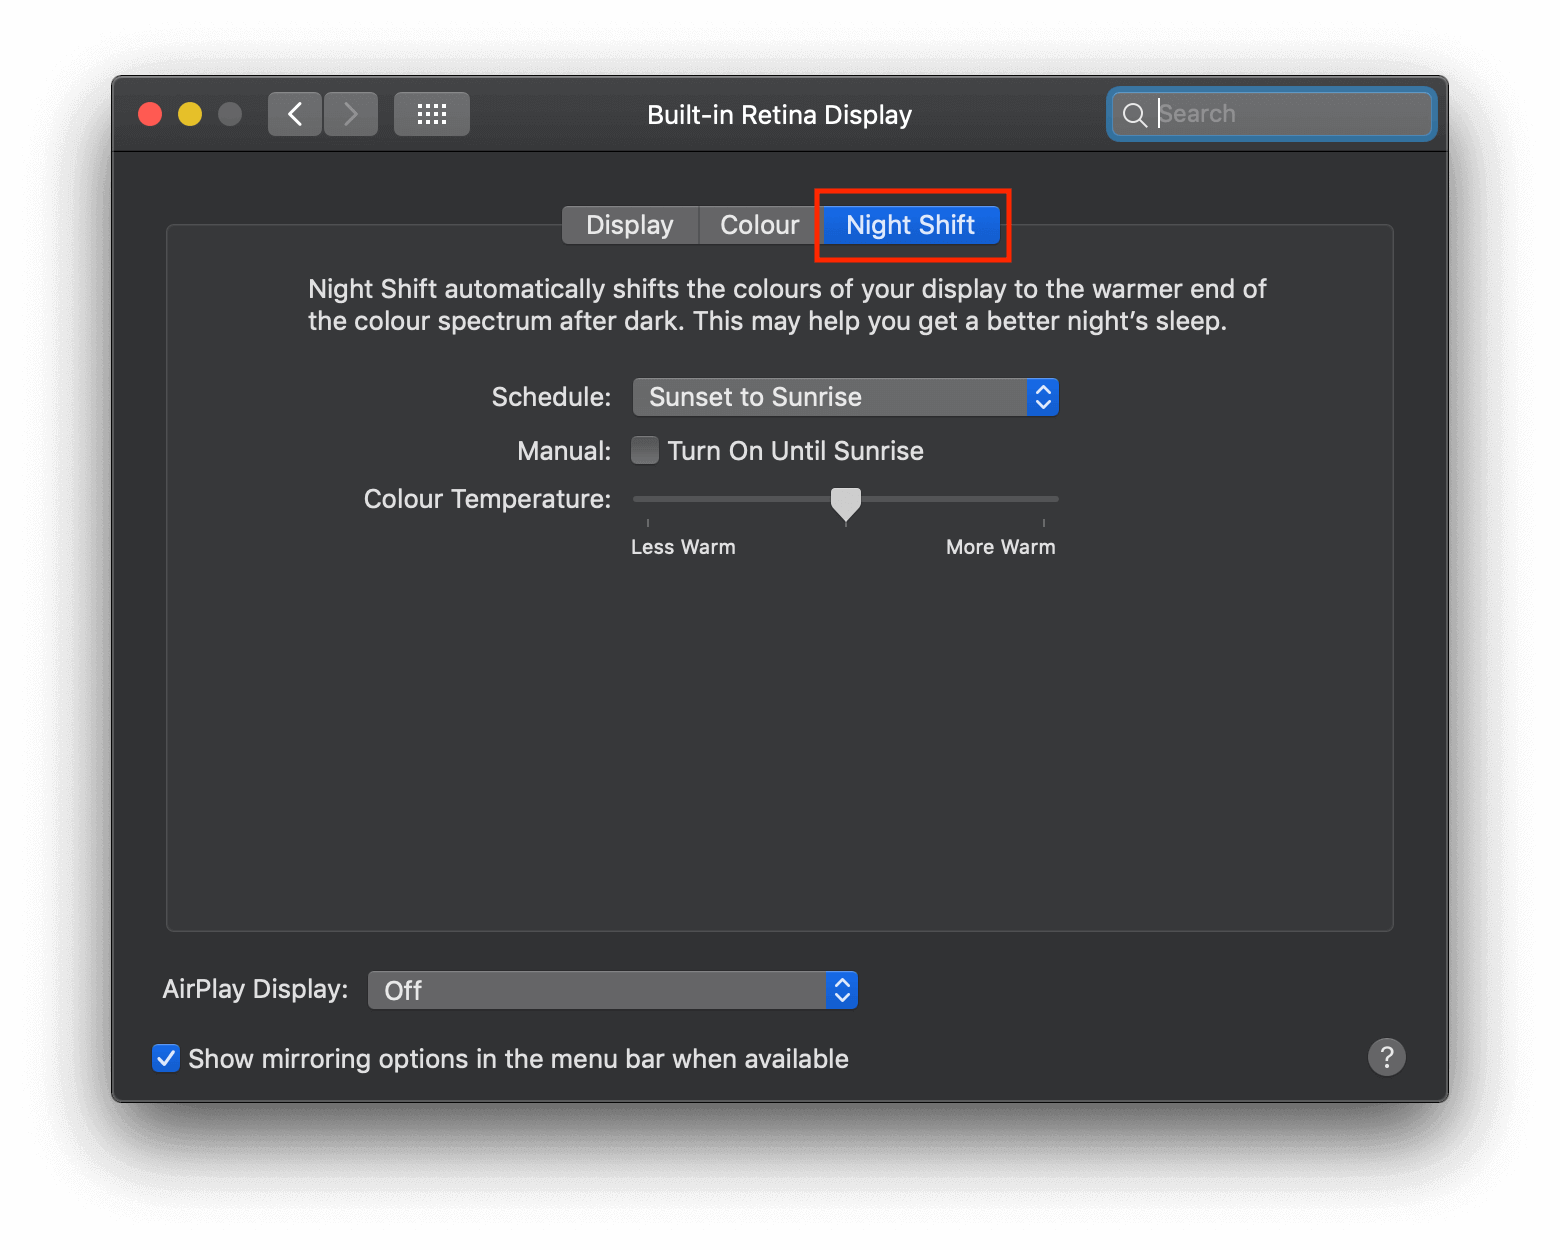This screenshot has width=1560, height=1250.
Task: Click the search magnifying glass icon
Action: [1134, 115]
